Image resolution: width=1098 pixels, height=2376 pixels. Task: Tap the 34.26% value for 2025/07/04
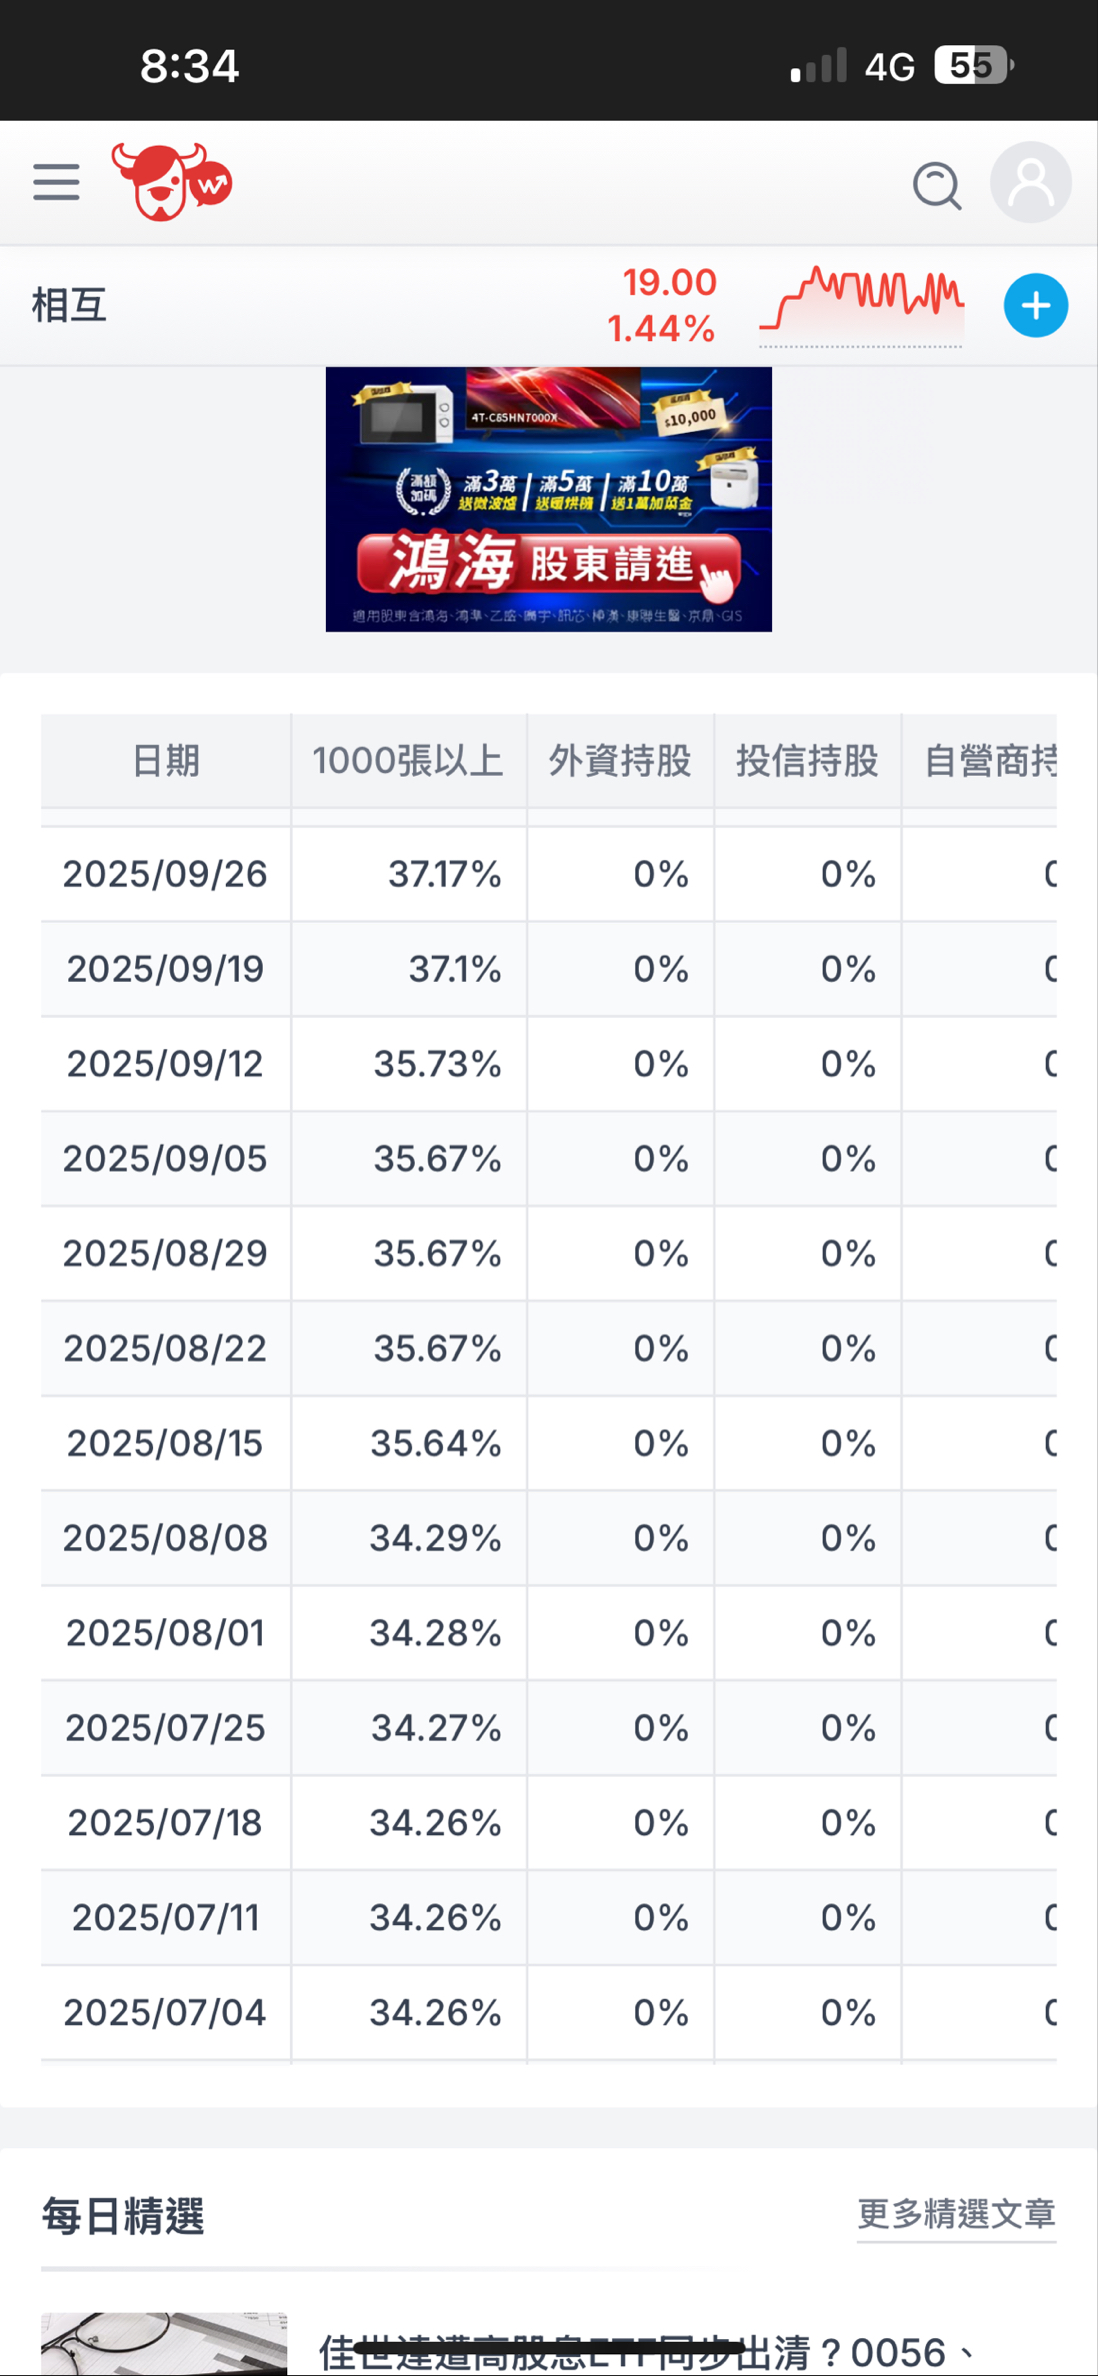435,2013
